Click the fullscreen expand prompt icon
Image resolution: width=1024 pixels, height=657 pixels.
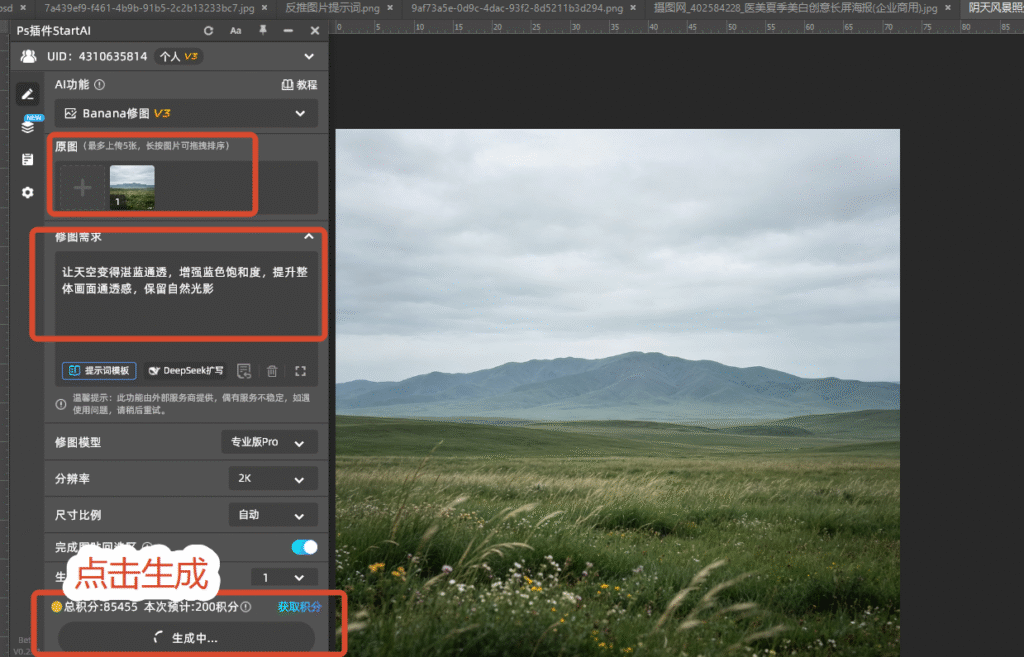[300, 371]
